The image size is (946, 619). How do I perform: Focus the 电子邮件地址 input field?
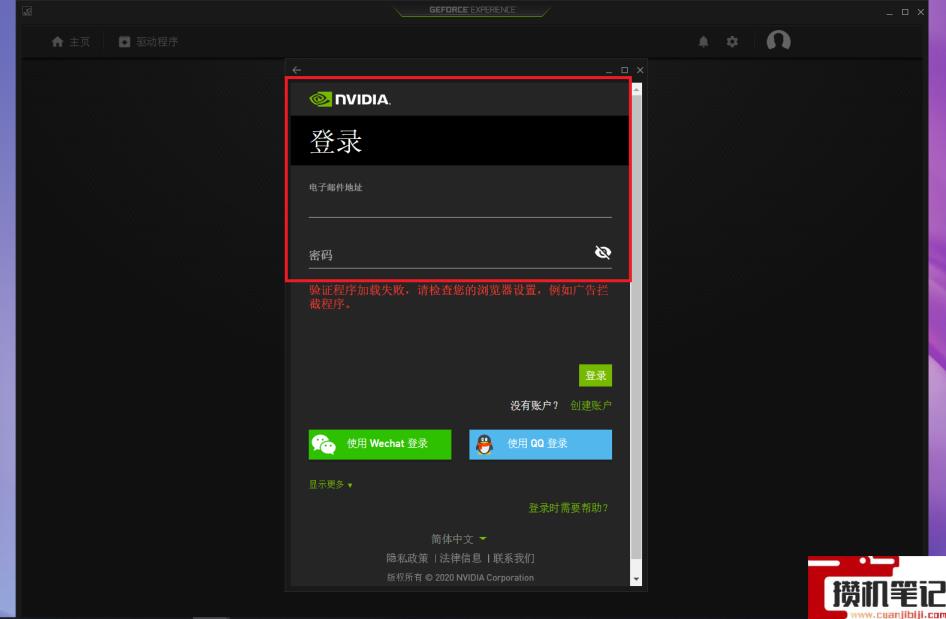[460, 206]
